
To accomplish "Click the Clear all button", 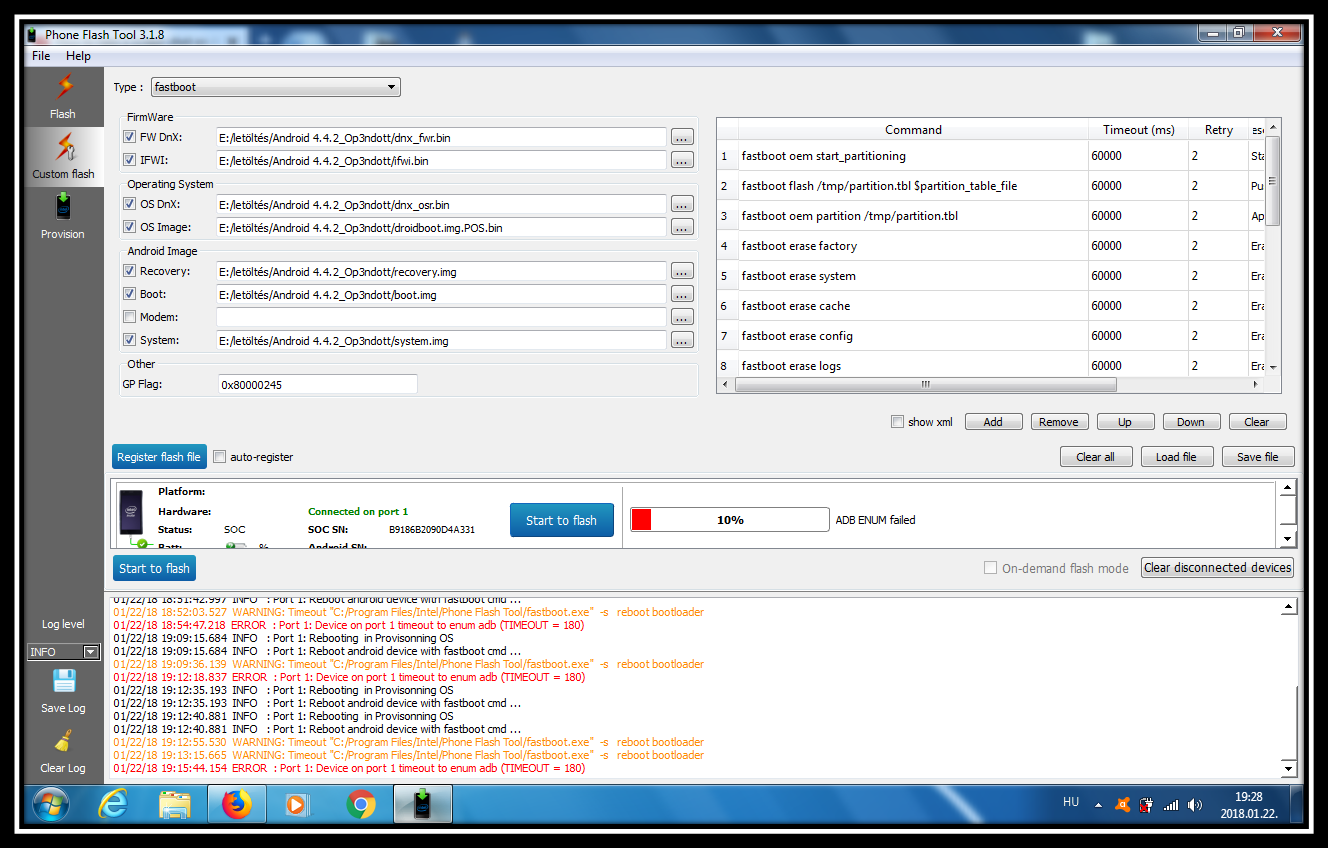I will point(1096,457).
